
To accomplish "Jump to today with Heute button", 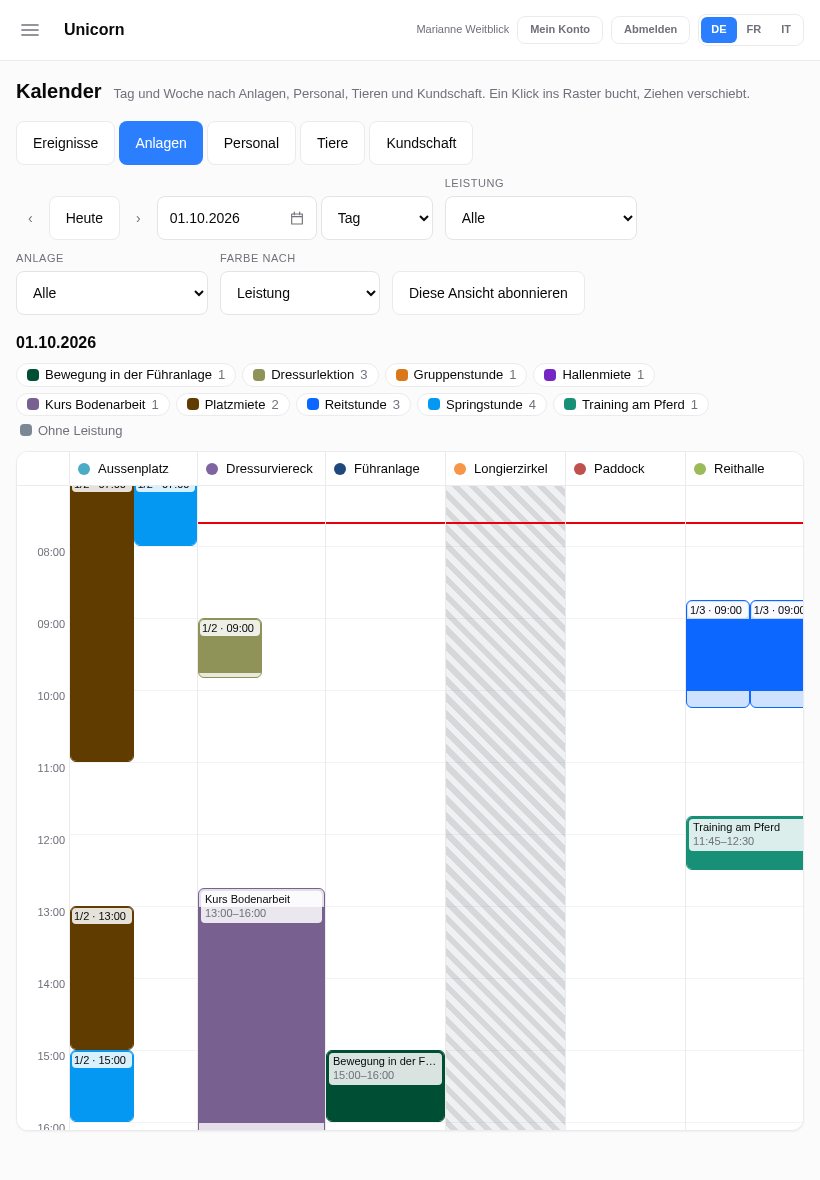I will tap(84, 218).
